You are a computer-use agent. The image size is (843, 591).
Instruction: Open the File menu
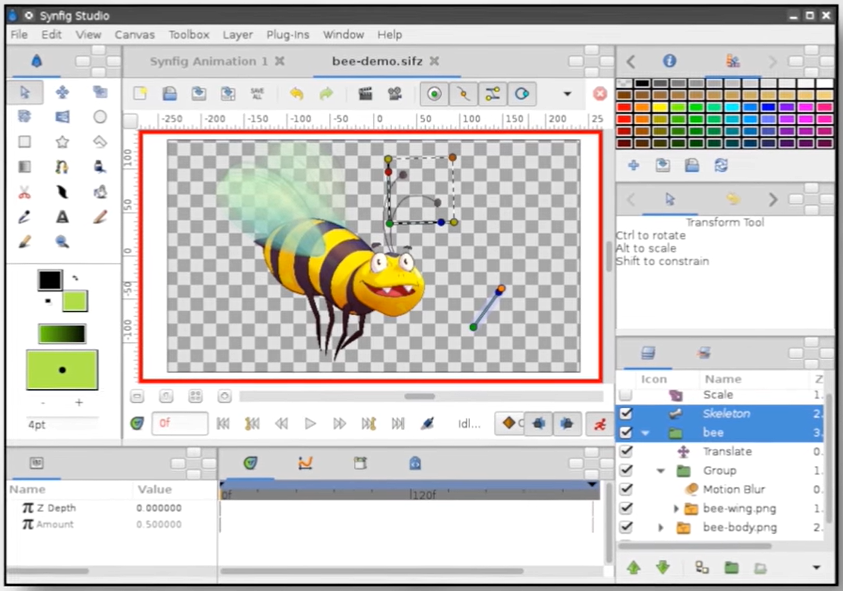coord(19,34)
